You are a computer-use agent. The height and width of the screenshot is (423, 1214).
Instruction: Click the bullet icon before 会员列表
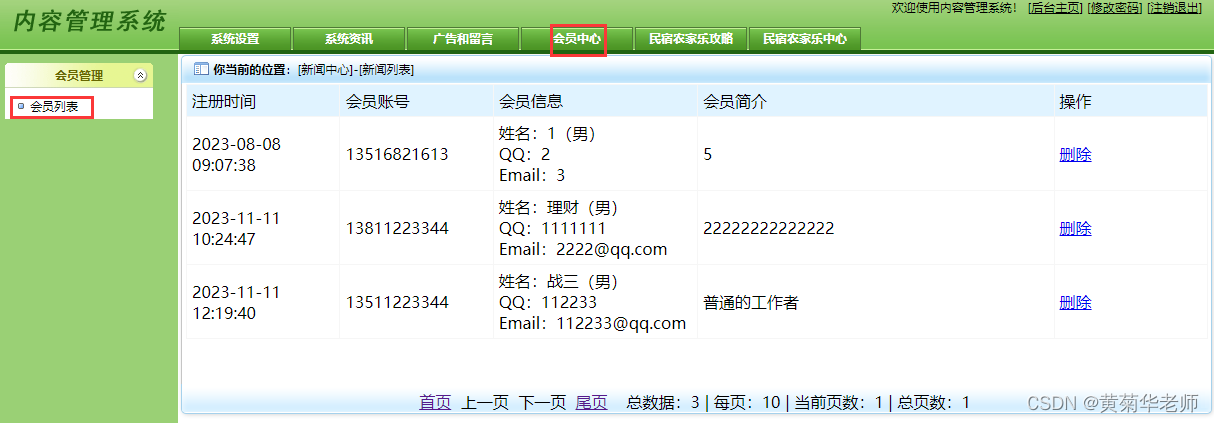pyautogui.click(x=21, y=105)
